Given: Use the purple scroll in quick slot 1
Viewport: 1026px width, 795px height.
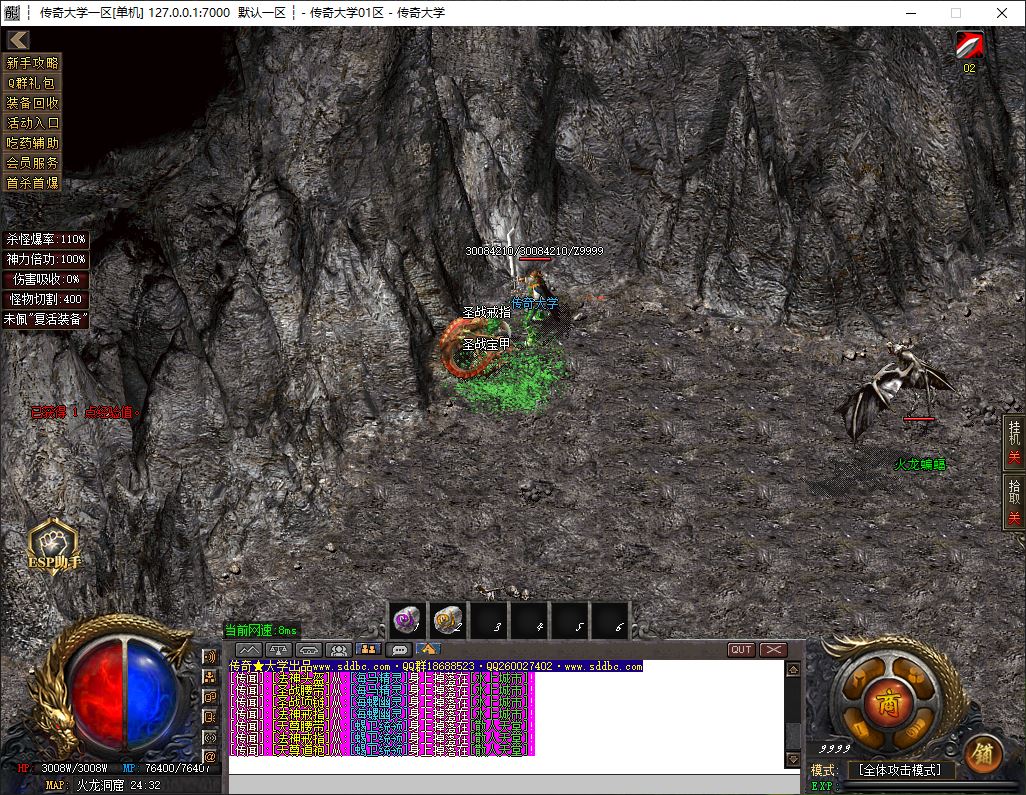Looking at the screenshot, I should tap(407, 622).
